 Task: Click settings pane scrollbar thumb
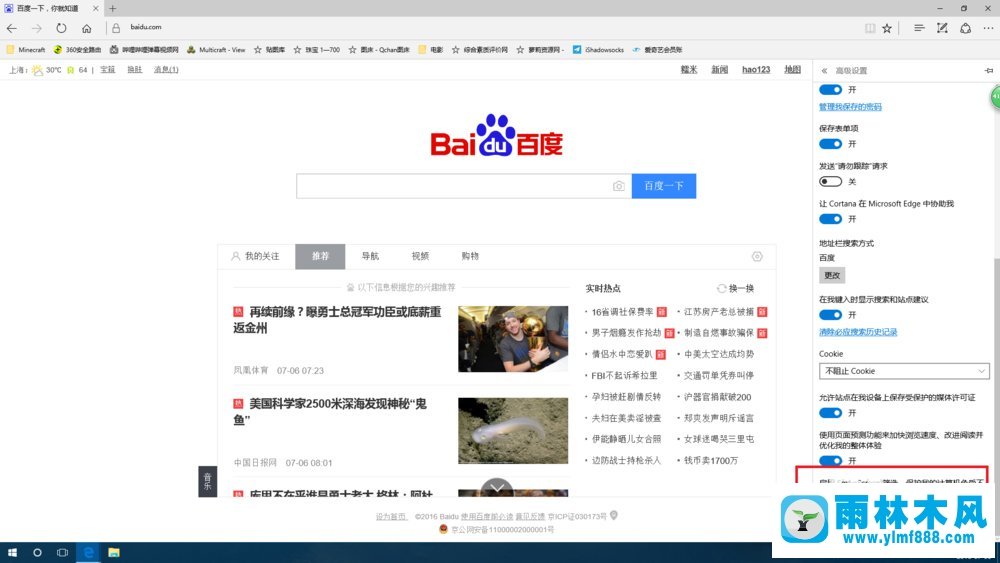tap(996, 370)
